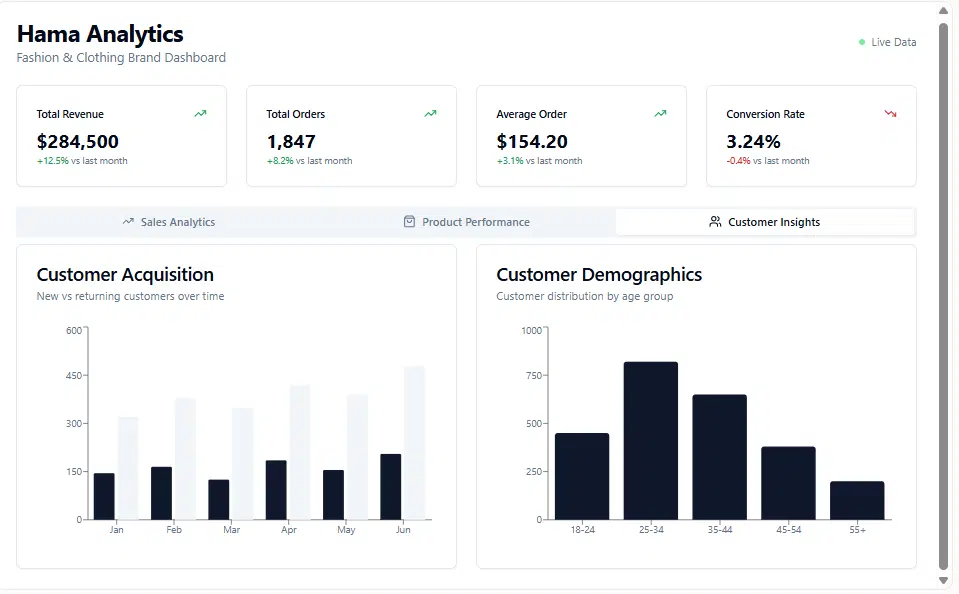The image size is (959, 594).
Task: Click the chart icon beside Sales Analytics
Action: coord(128,221)
